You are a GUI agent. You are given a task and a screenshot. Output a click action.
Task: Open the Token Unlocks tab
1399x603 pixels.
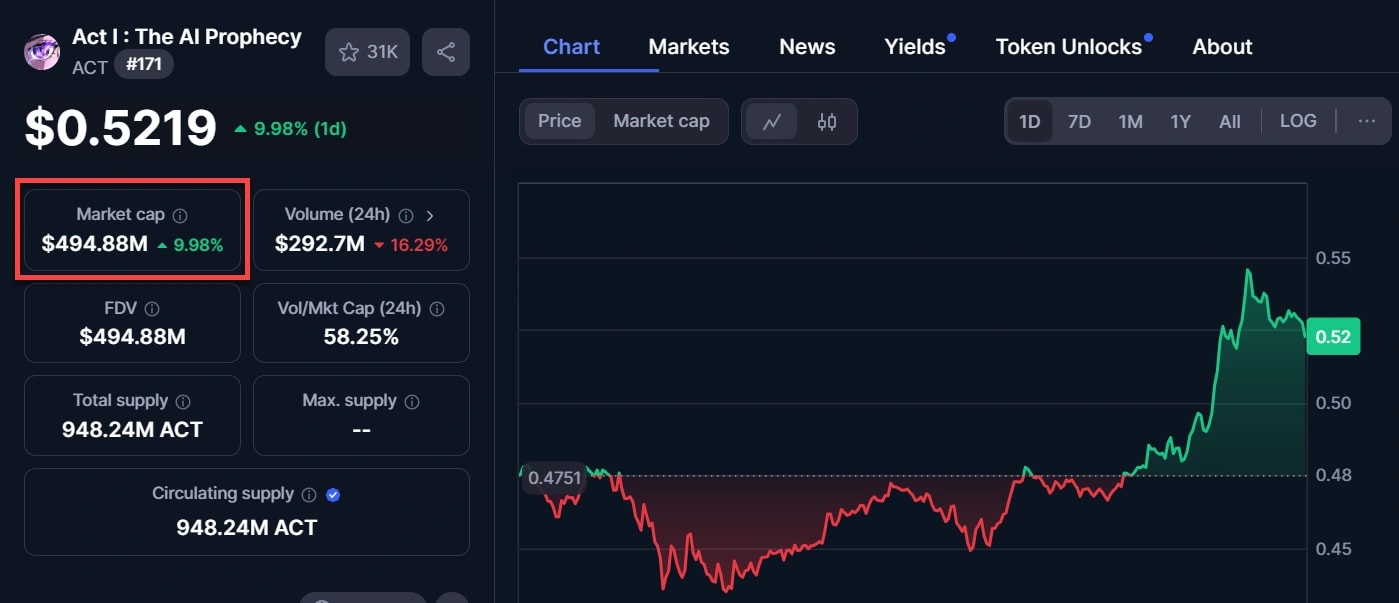(1068, 47)
